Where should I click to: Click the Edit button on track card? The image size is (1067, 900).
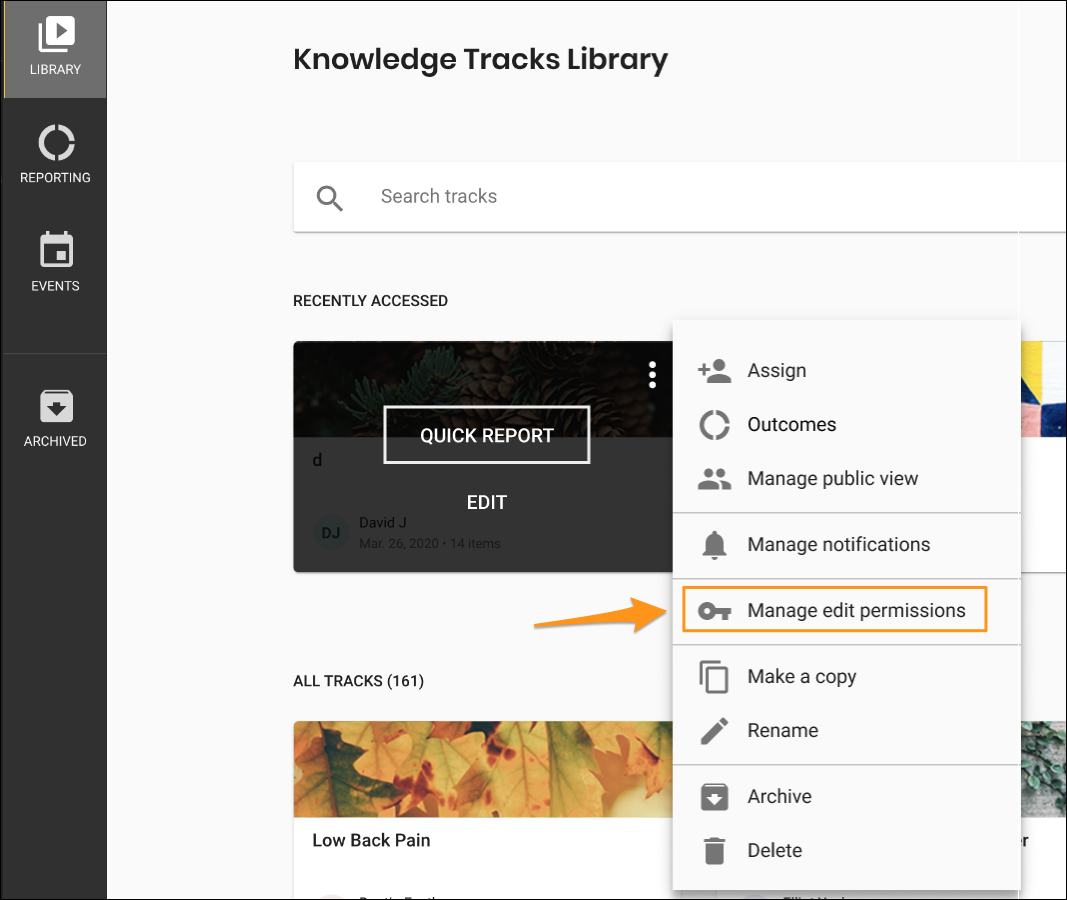tap(487, 503)
